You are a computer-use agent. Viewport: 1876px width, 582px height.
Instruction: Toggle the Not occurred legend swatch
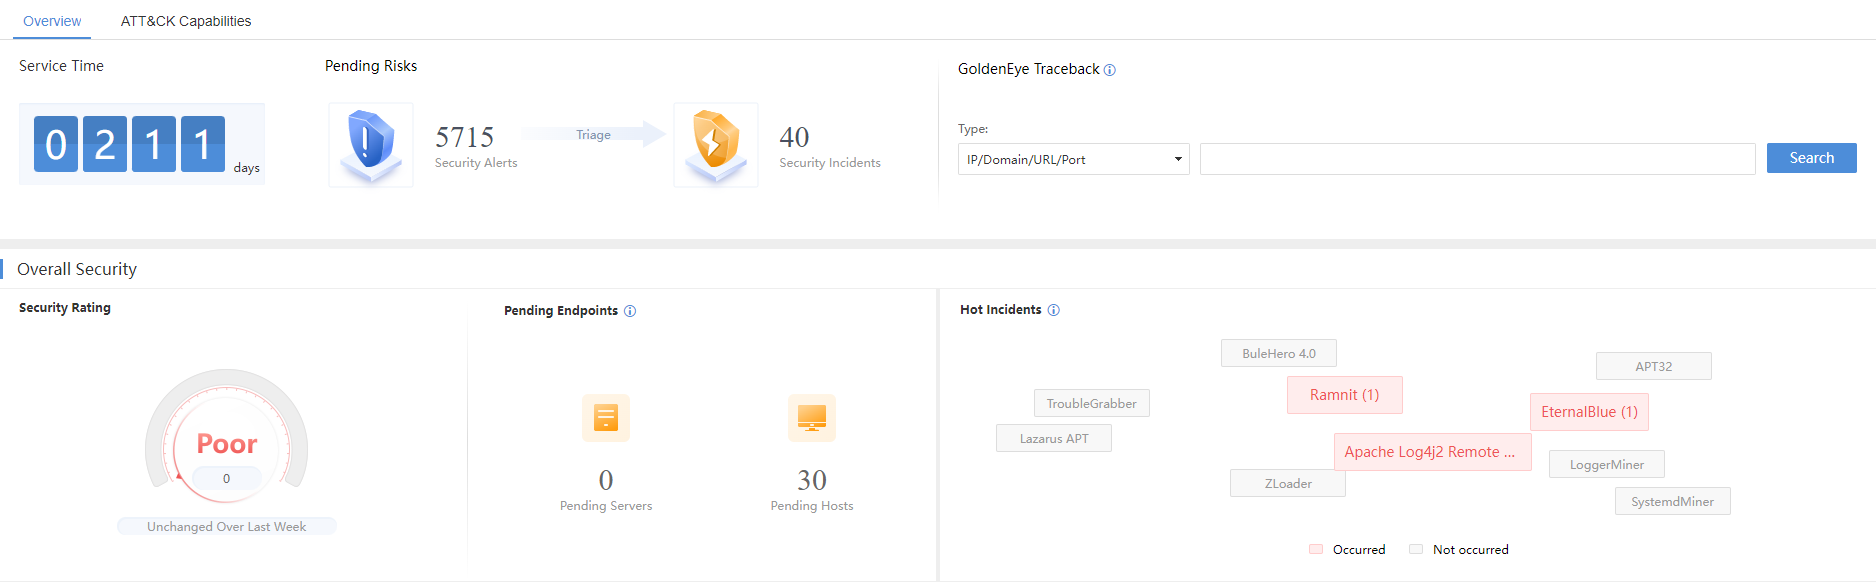coord(1416,549)
